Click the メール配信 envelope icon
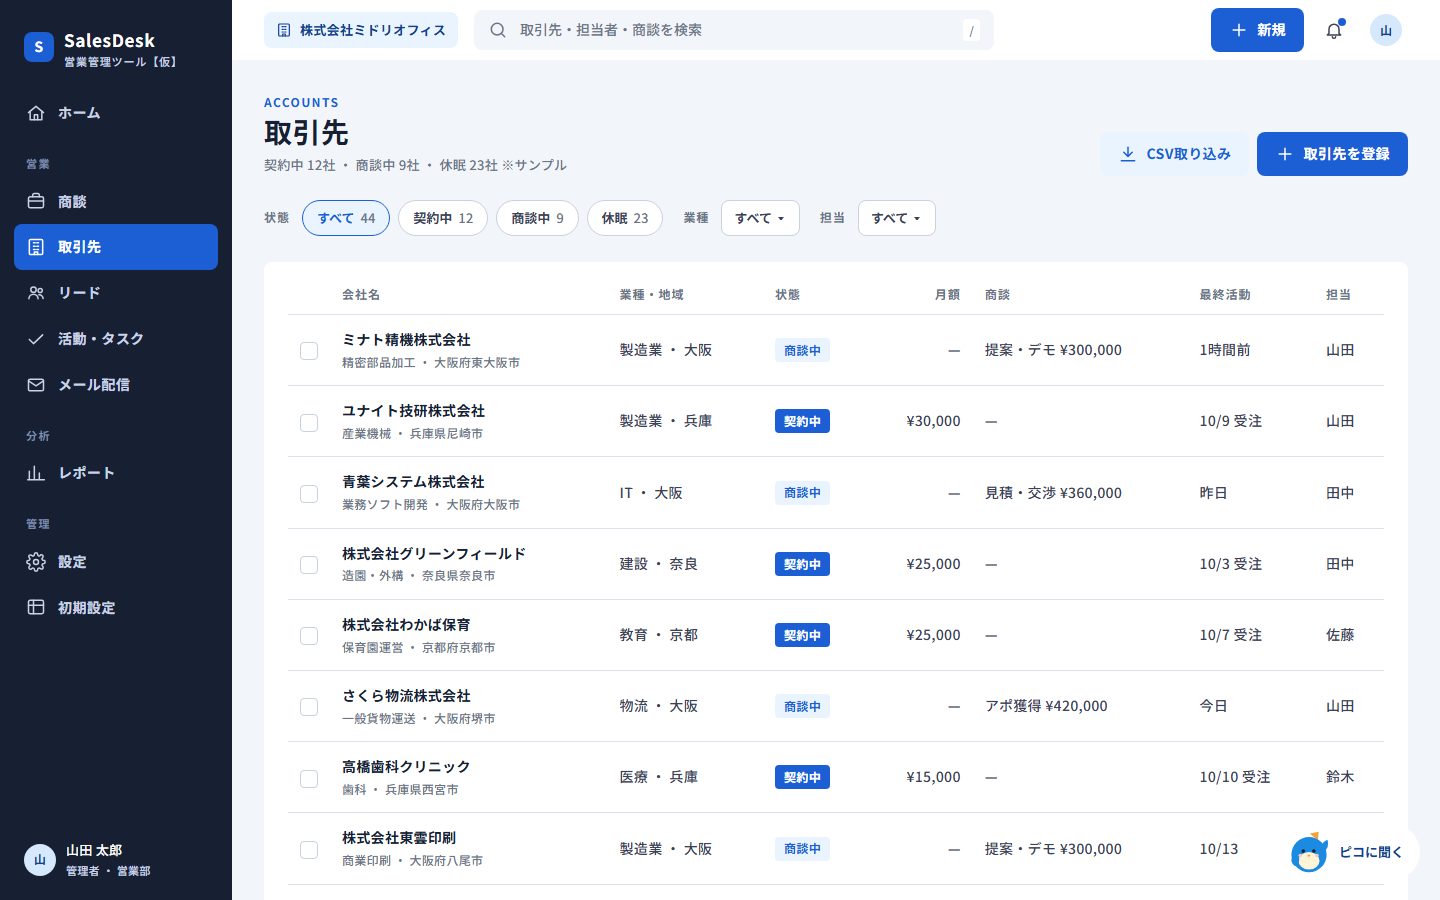The width and height of the screenshot is (1440, 900). point(36,385)
